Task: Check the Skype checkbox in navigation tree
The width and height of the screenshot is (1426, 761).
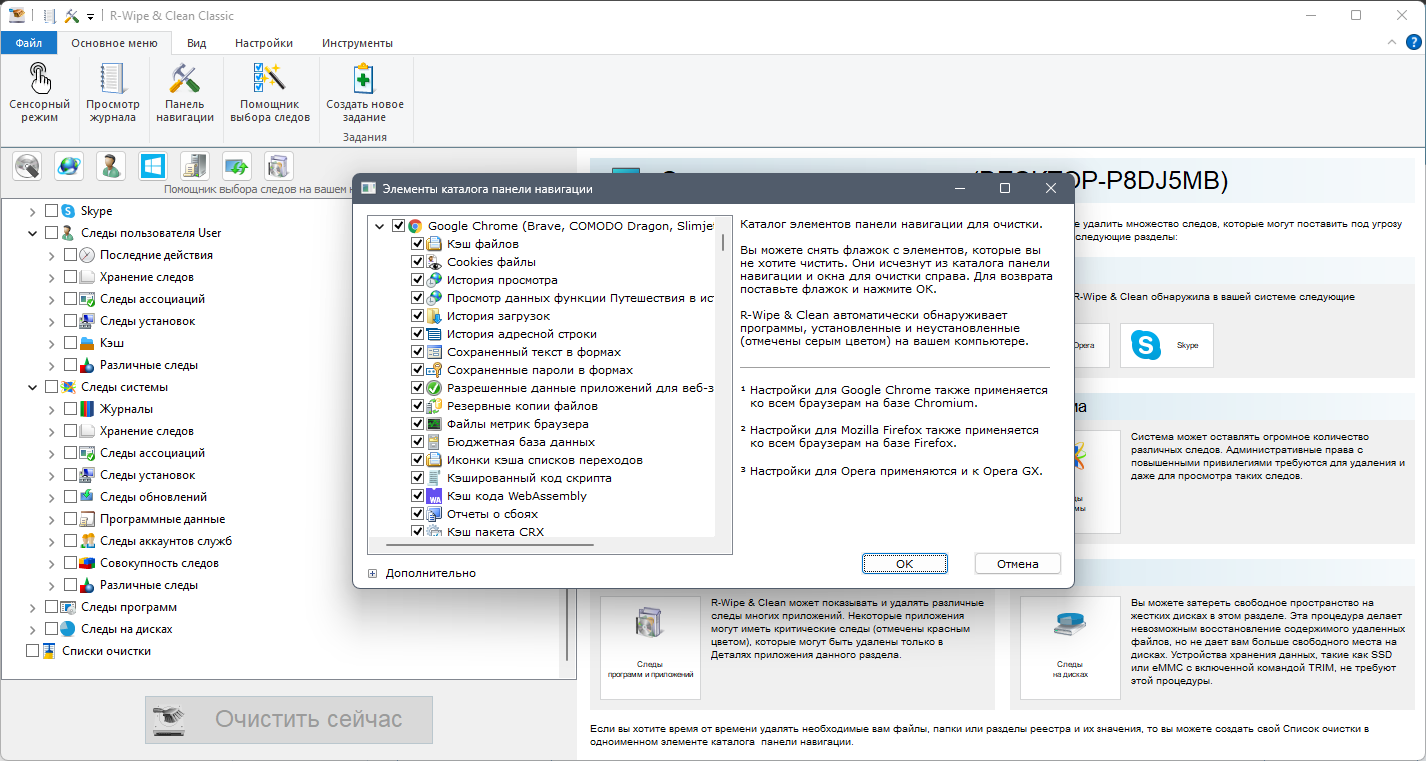Action: (51, 211)
